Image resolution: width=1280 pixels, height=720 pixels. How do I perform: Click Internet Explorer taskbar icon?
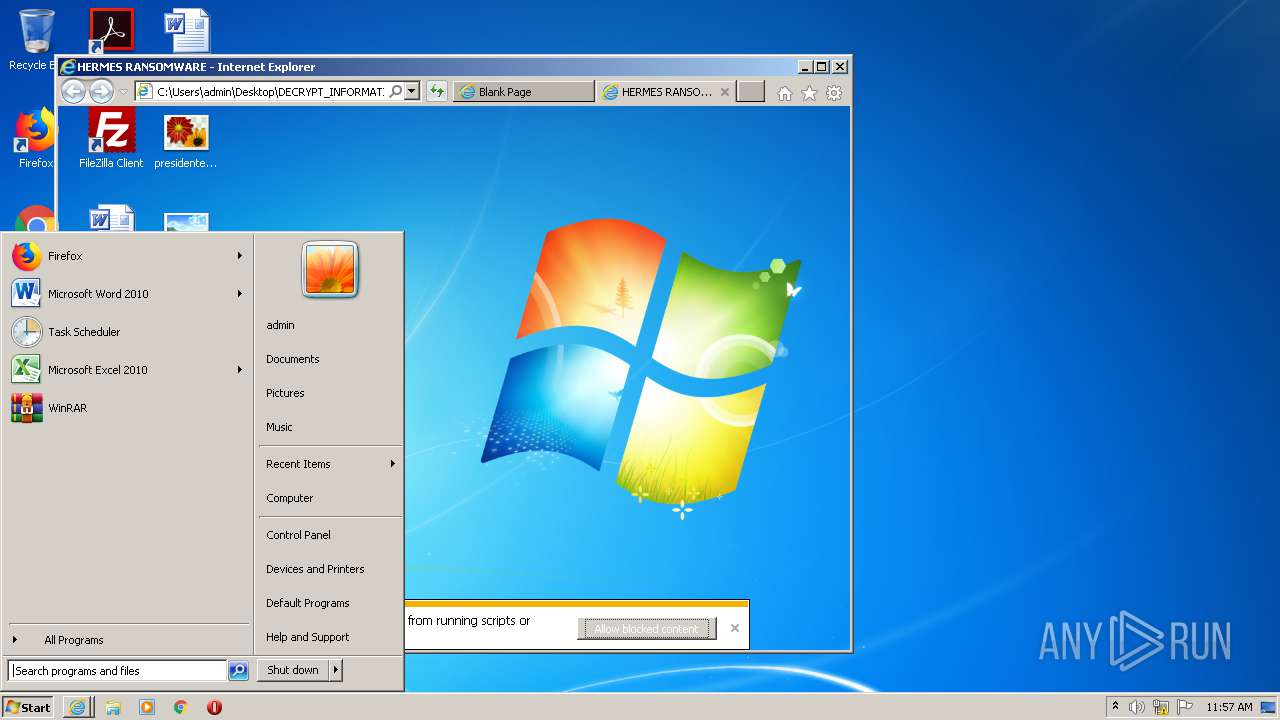coord(78,707)
